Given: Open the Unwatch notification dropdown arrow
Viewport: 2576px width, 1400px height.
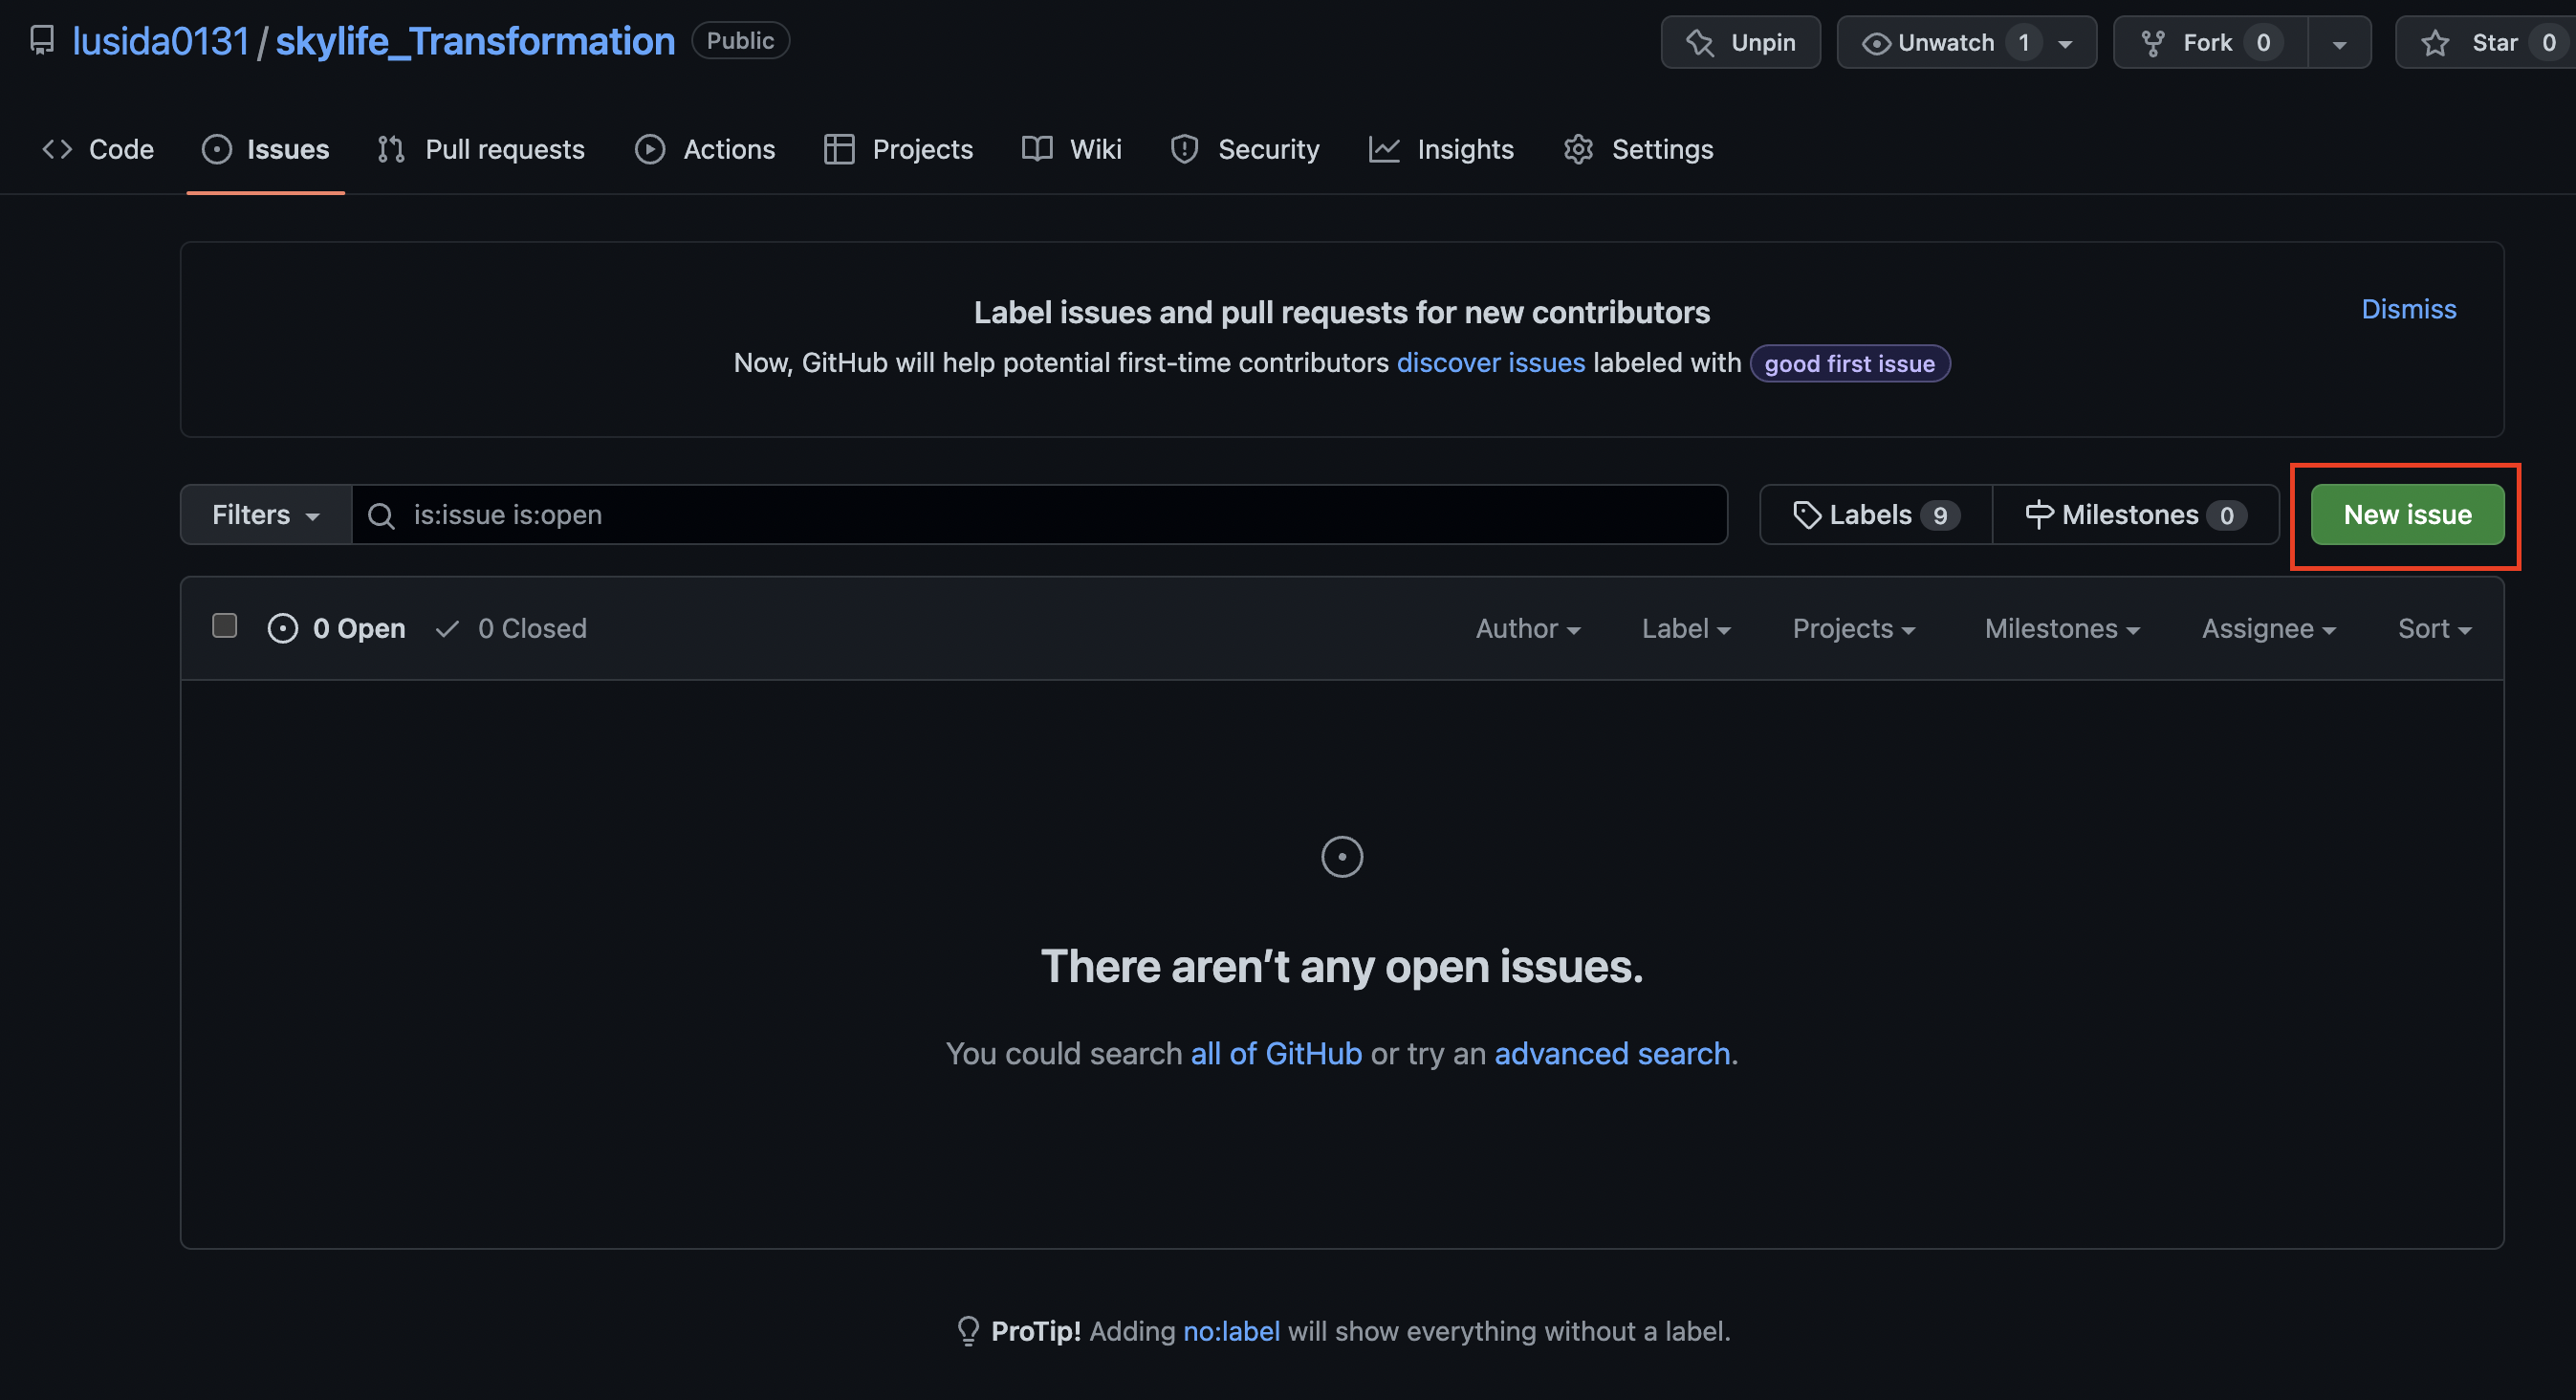Looking at the screenshot, I should point(2066,43).
